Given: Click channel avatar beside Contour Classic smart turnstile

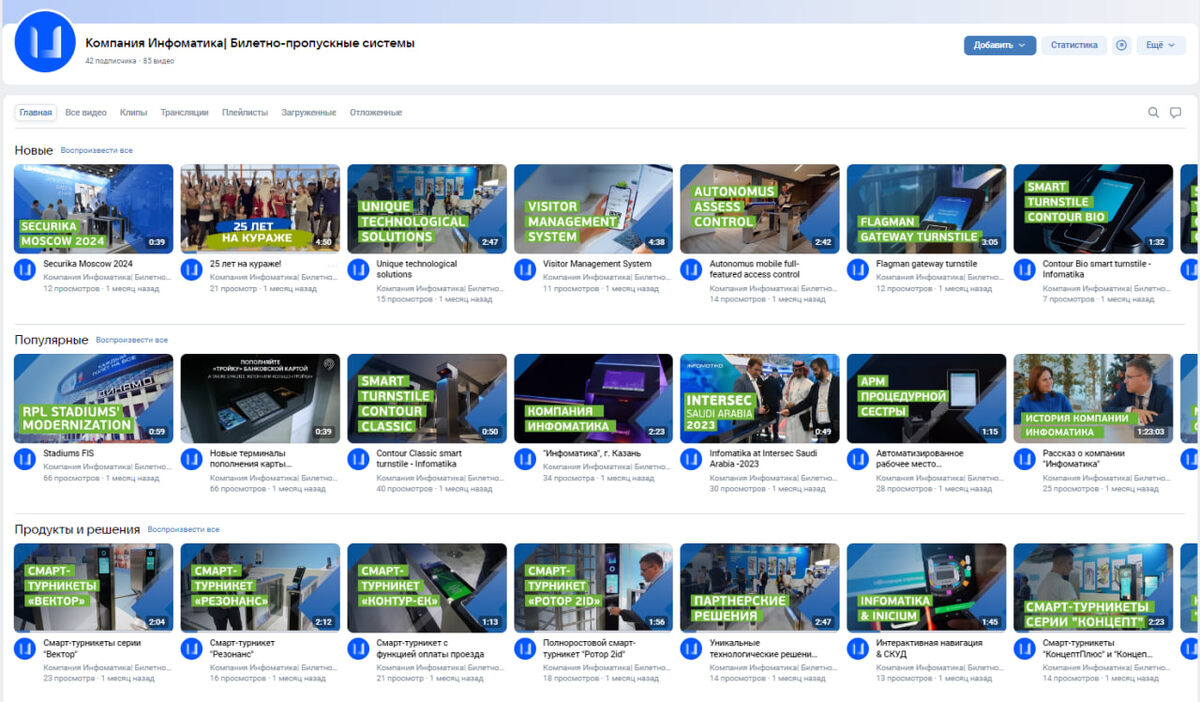Looking at the screenshot, I should click(x=358, y=459).
